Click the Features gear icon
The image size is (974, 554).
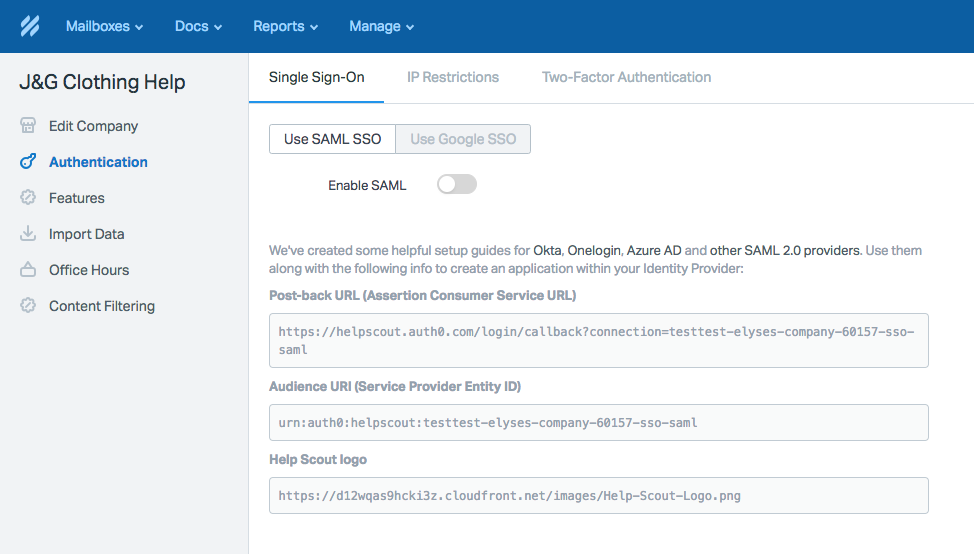[x=28, y=198]
